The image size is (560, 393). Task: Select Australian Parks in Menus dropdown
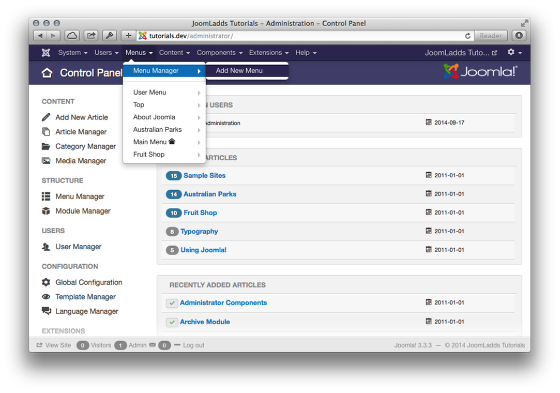[164, 129]
